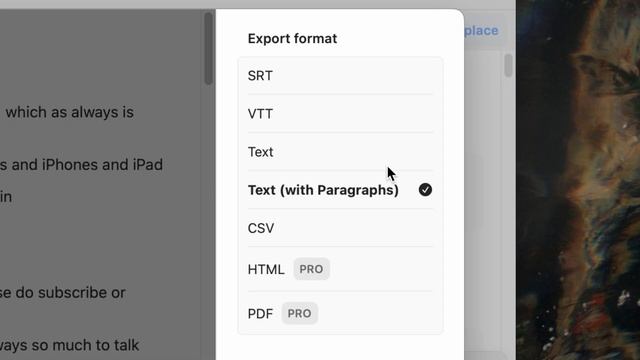
Task: Choose CSV export format
Action: pyautogui.click(x=340, y=228)
